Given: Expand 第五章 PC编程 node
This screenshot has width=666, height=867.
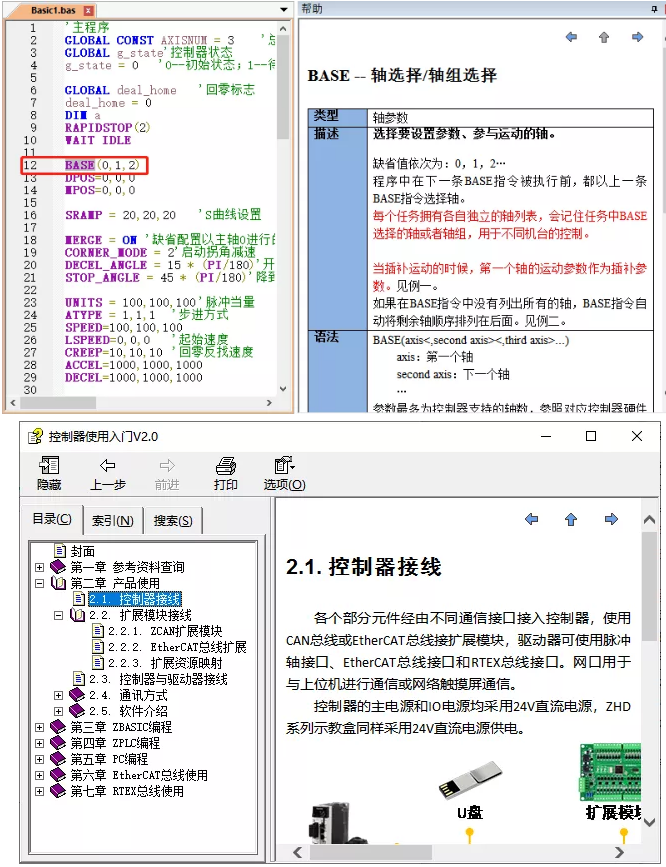Looking at the screenshot, I should coord(39,759).
